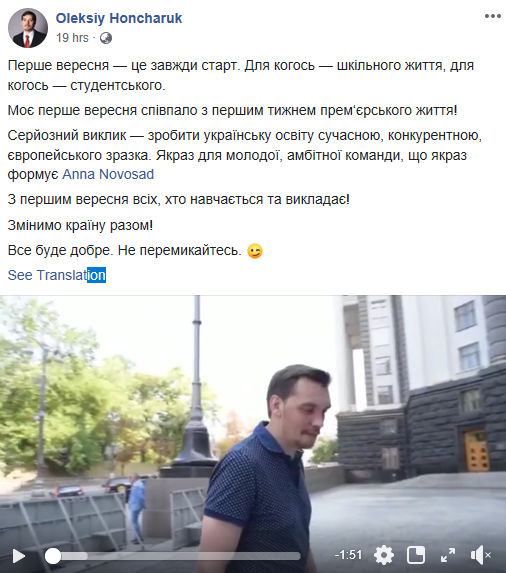Pop out video picture-in-picture icon
This screenshot has height=573, width=506.
(x=416, y=555)
